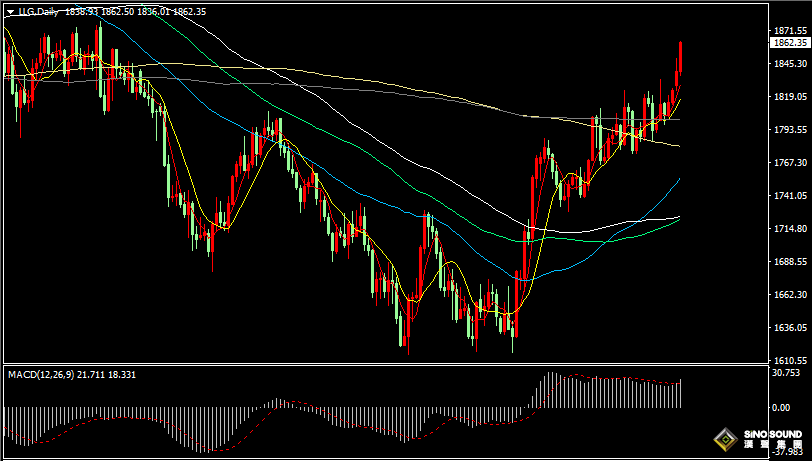Click the MACD(12,26,9) indicator label

tap(42, 374)
